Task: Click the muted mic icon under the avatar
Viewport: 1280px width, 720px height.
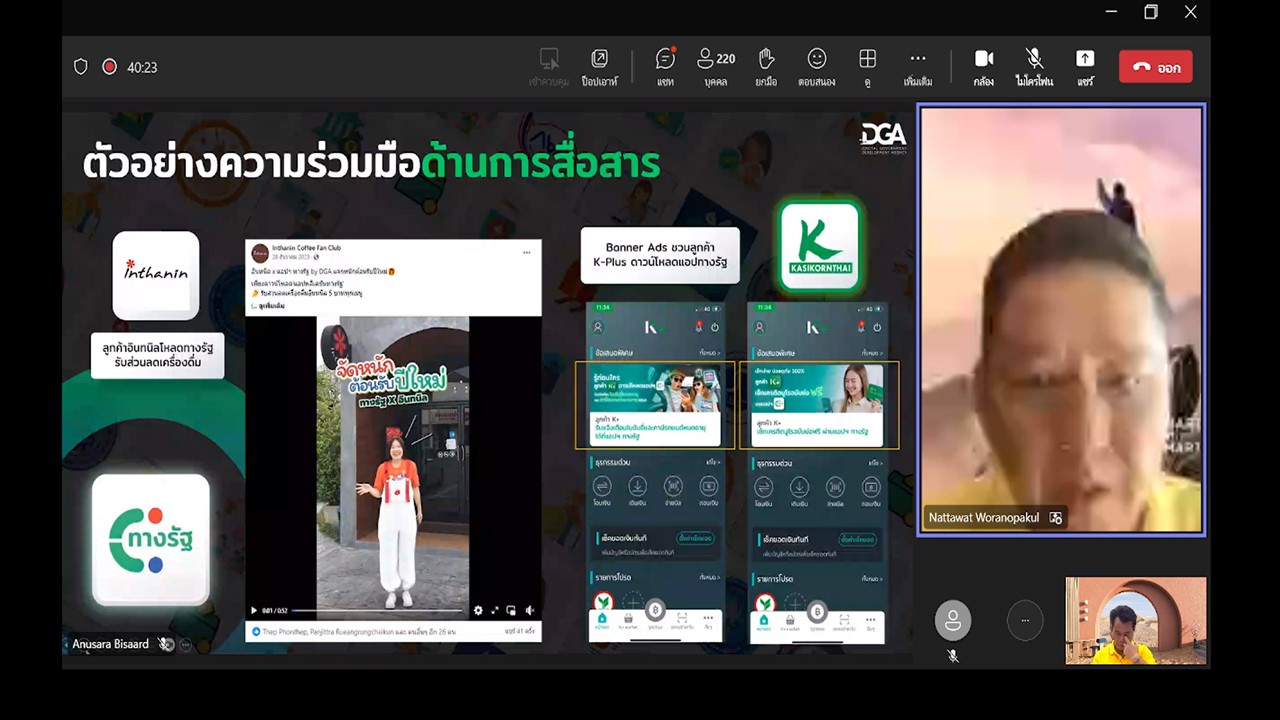Action: point(953,656)
